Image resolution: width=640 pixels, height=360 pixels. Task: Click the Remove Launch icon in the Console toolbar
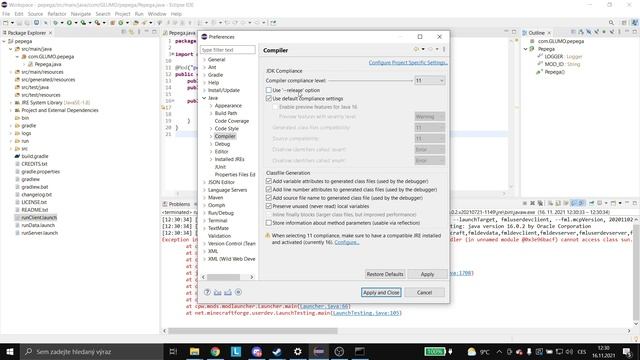click(x=532, y=203)
